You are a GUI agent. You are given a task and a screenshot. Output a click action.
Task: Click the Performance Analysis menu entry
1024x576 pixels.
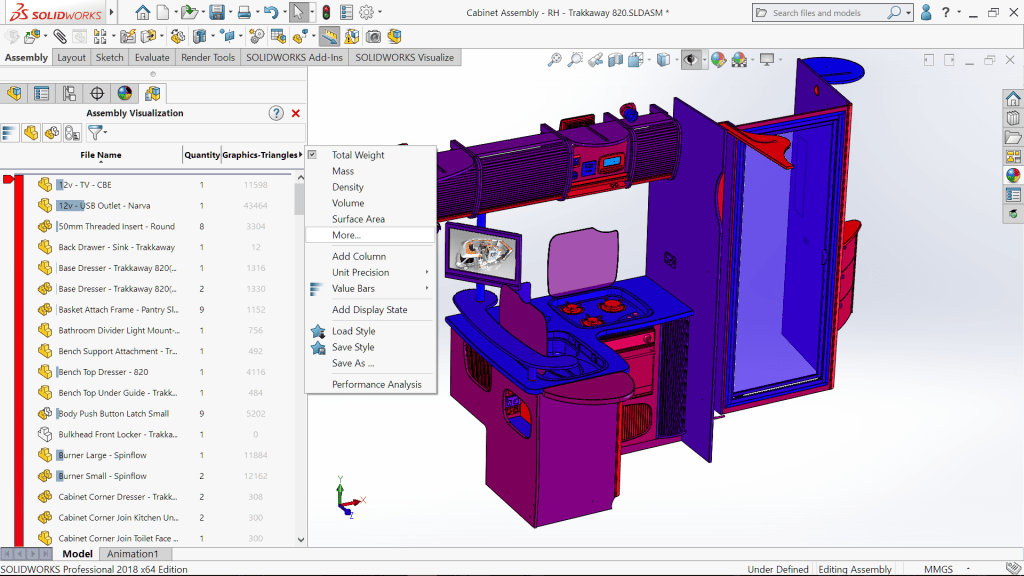377,384
